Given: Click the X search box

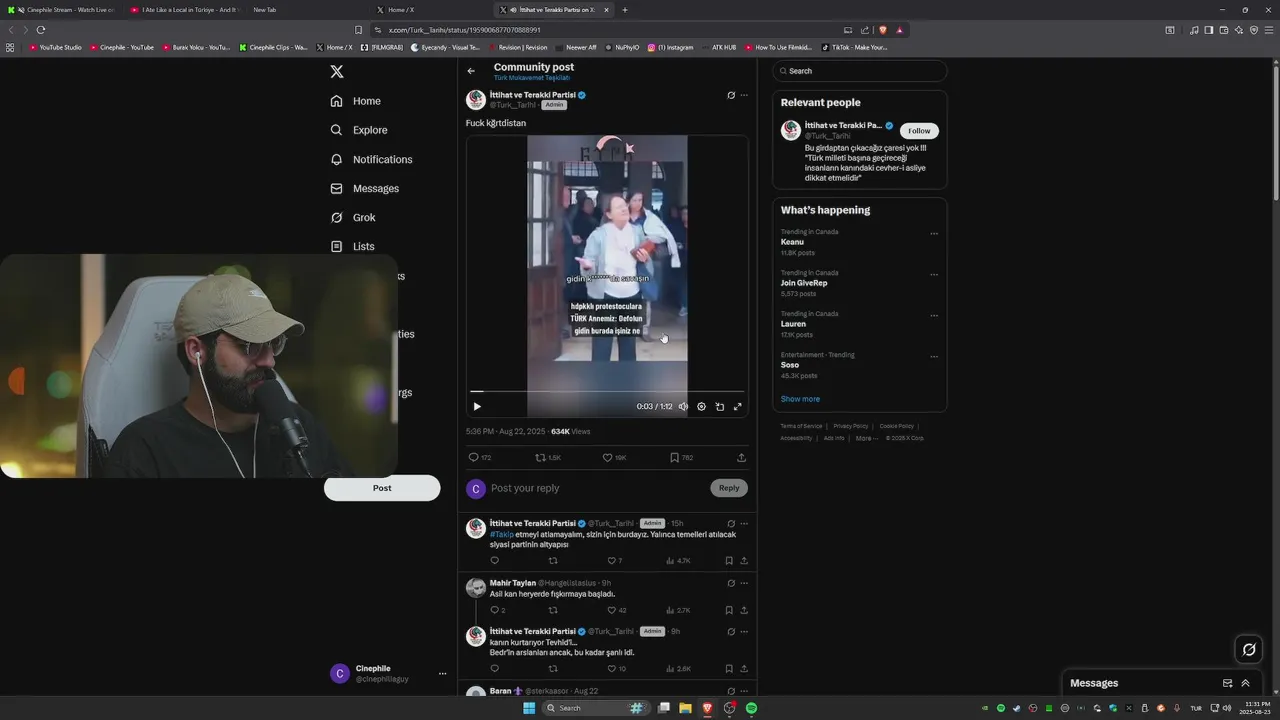Looking at the screenshot, I should [x=860, y=71].
